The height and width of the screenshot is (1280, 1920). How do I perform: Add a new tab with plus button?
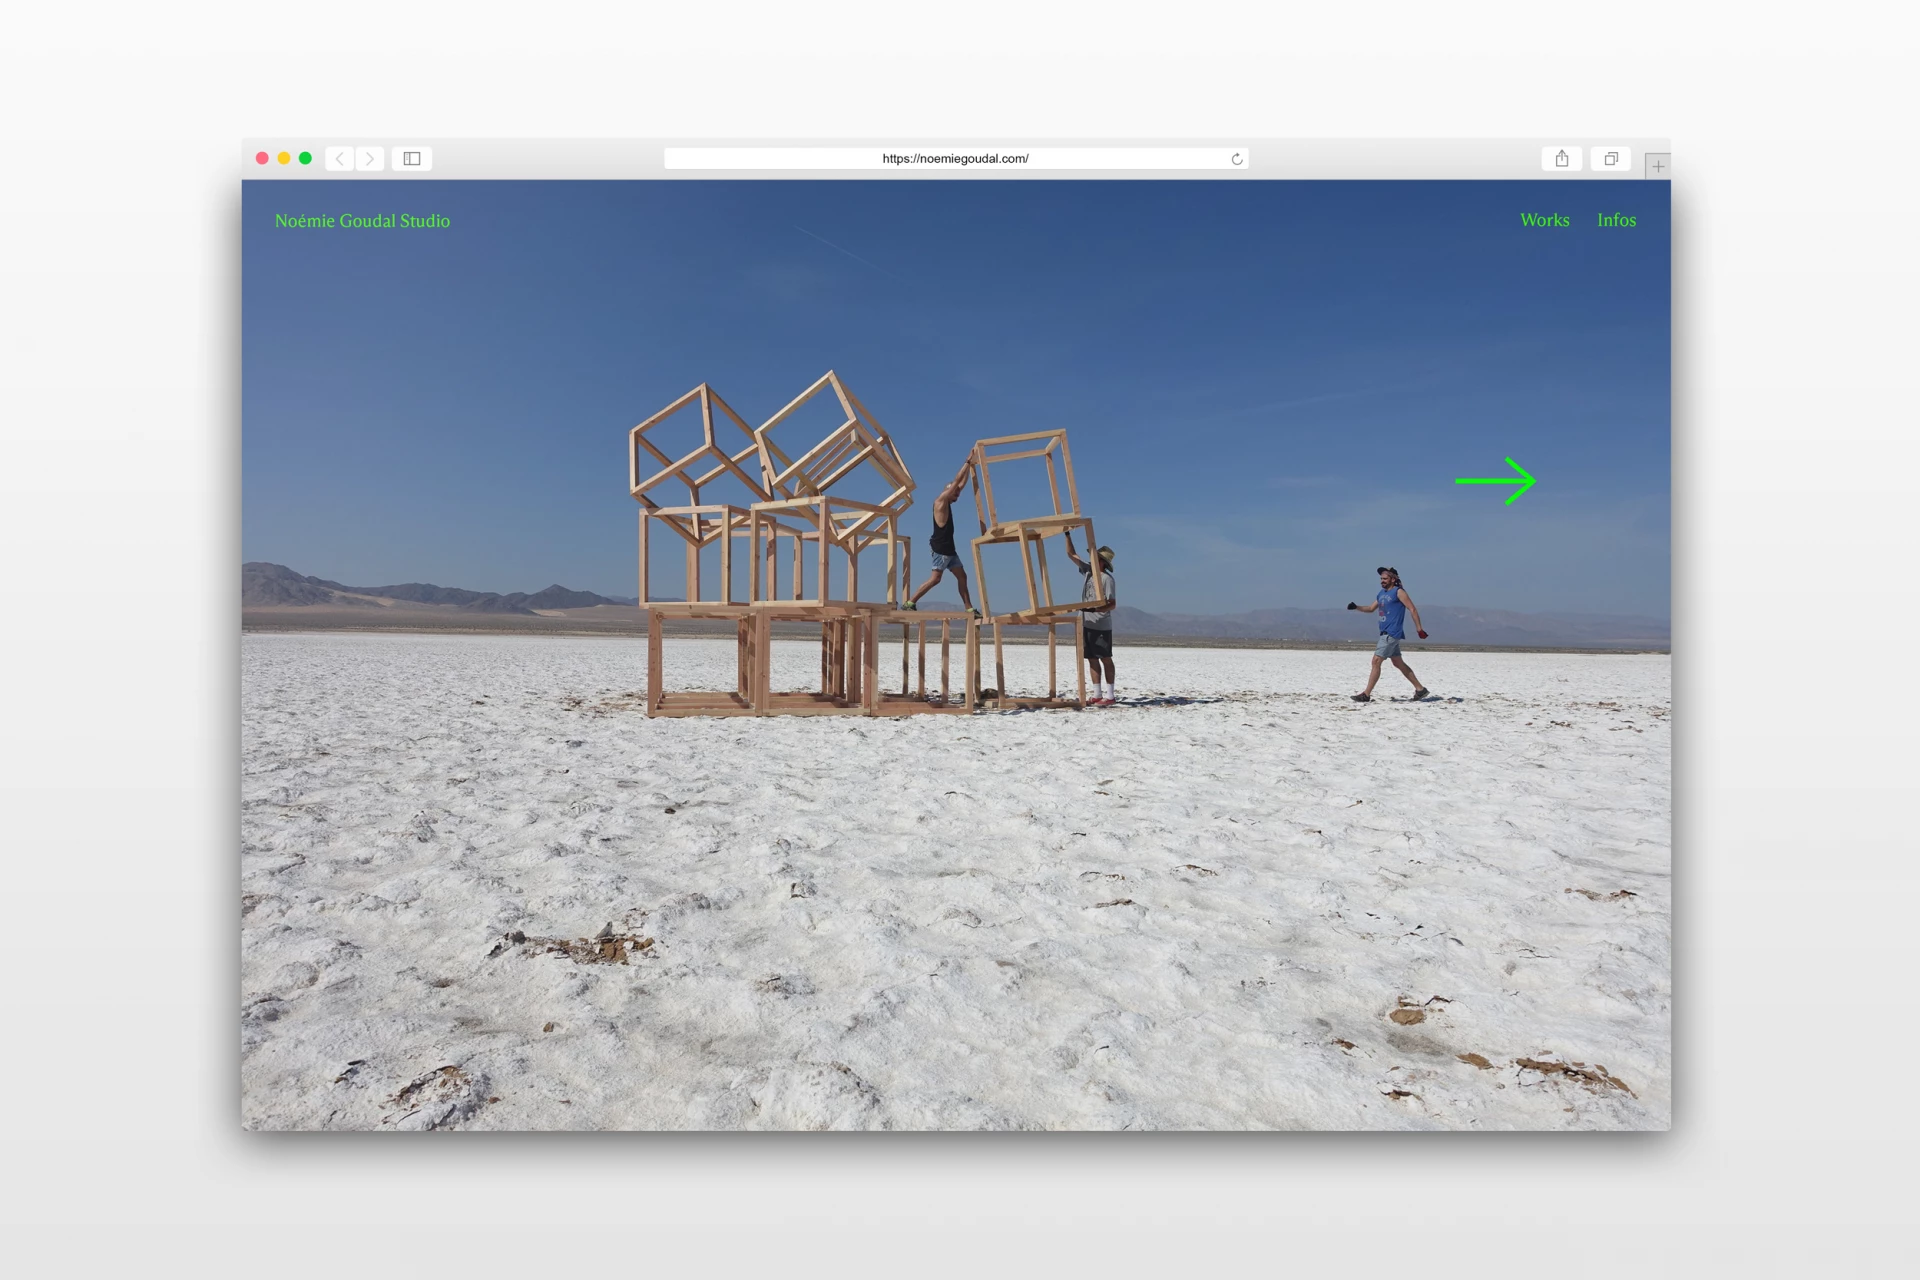click(1658, 167)
